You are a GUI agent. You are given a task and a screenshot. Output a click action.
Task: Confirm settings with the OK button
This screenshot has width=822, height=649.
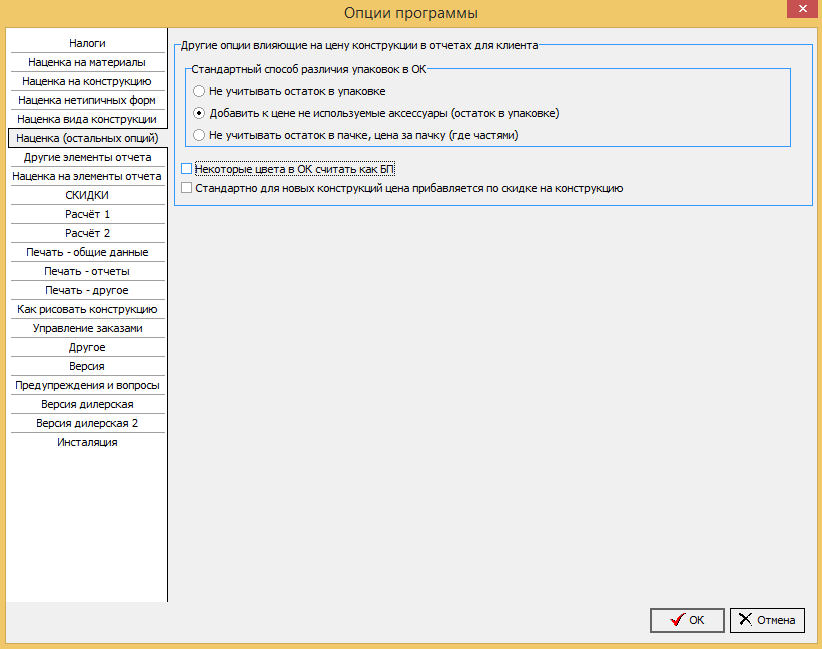pos(687,620)
